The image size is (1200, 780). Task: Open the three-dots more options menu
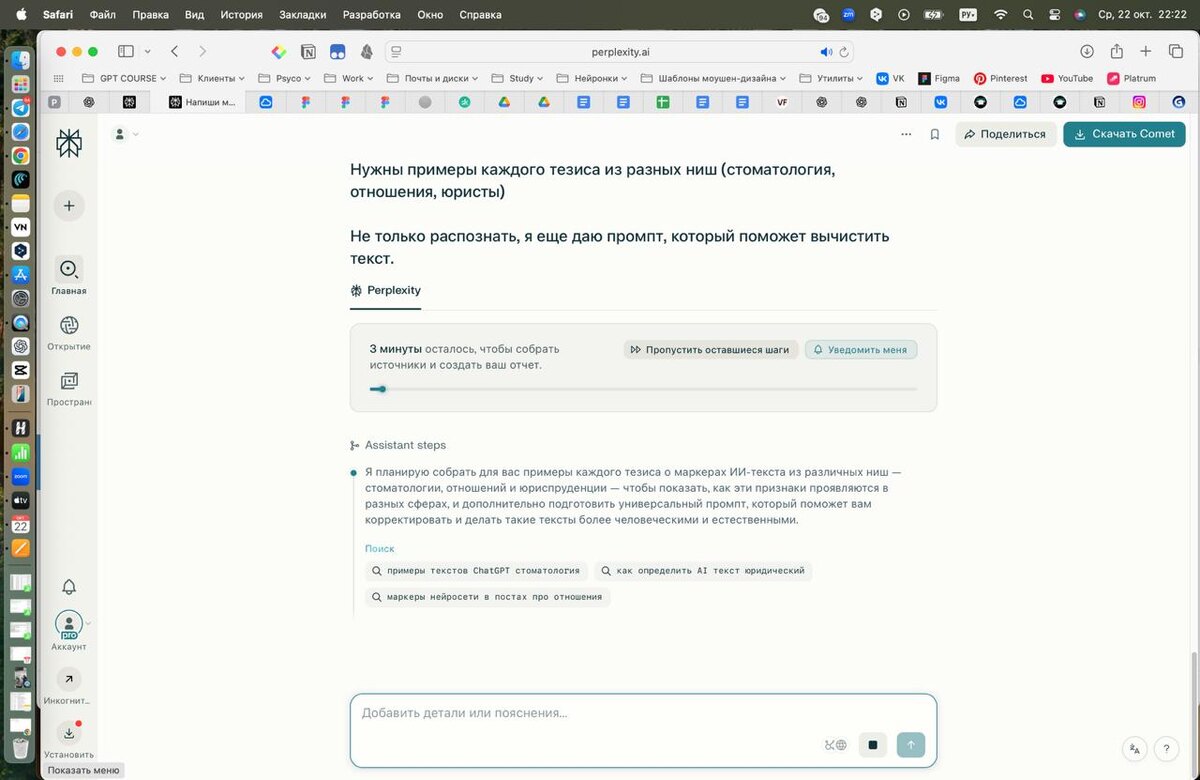point(906,134)
